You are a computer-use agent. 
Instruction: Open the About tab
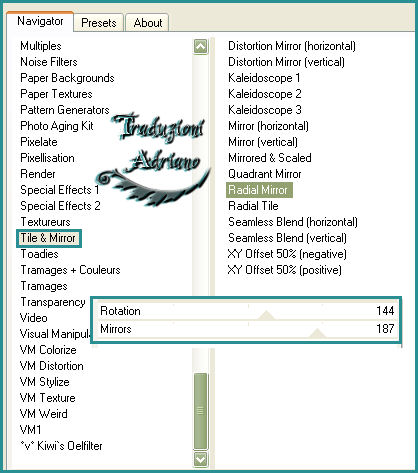[148, 23]
